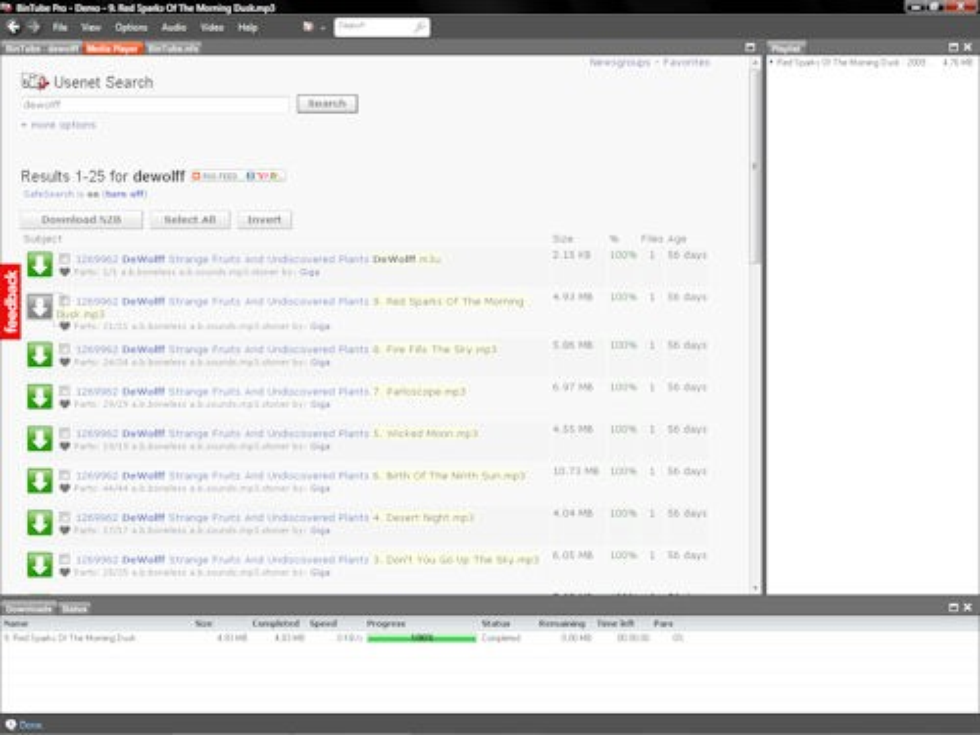Open the File menu
This screenshot has height=735, width=980.
click(60, 28)
